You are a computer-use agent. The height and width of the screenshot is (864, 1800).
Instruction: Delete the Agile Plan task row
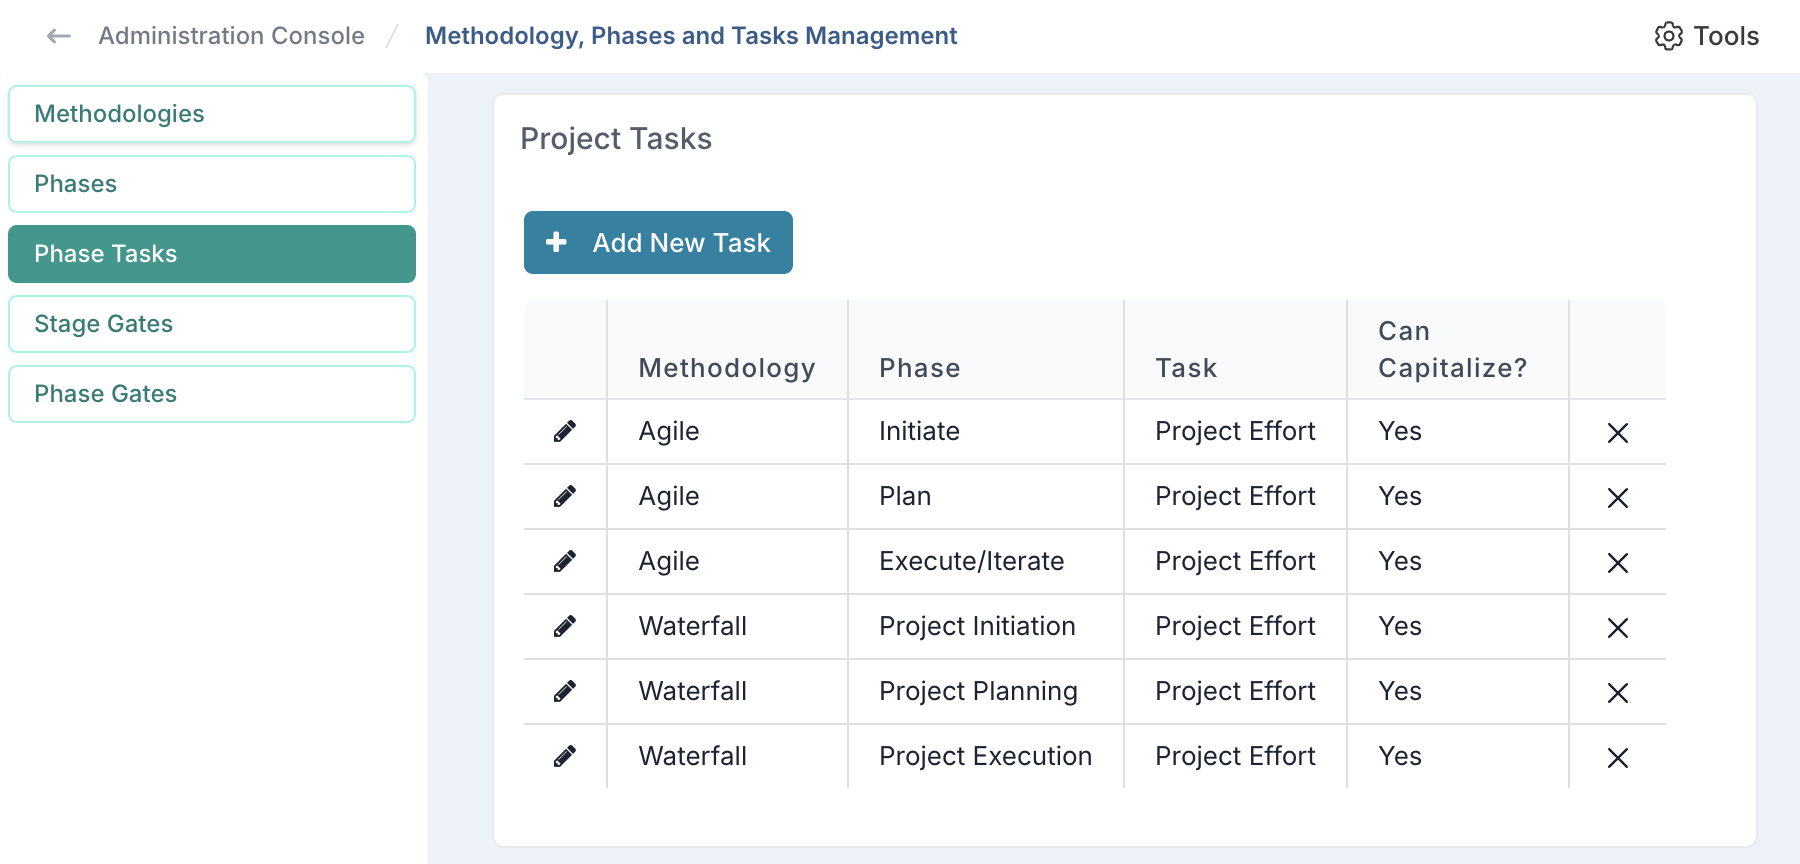(x=1617, y=498)
